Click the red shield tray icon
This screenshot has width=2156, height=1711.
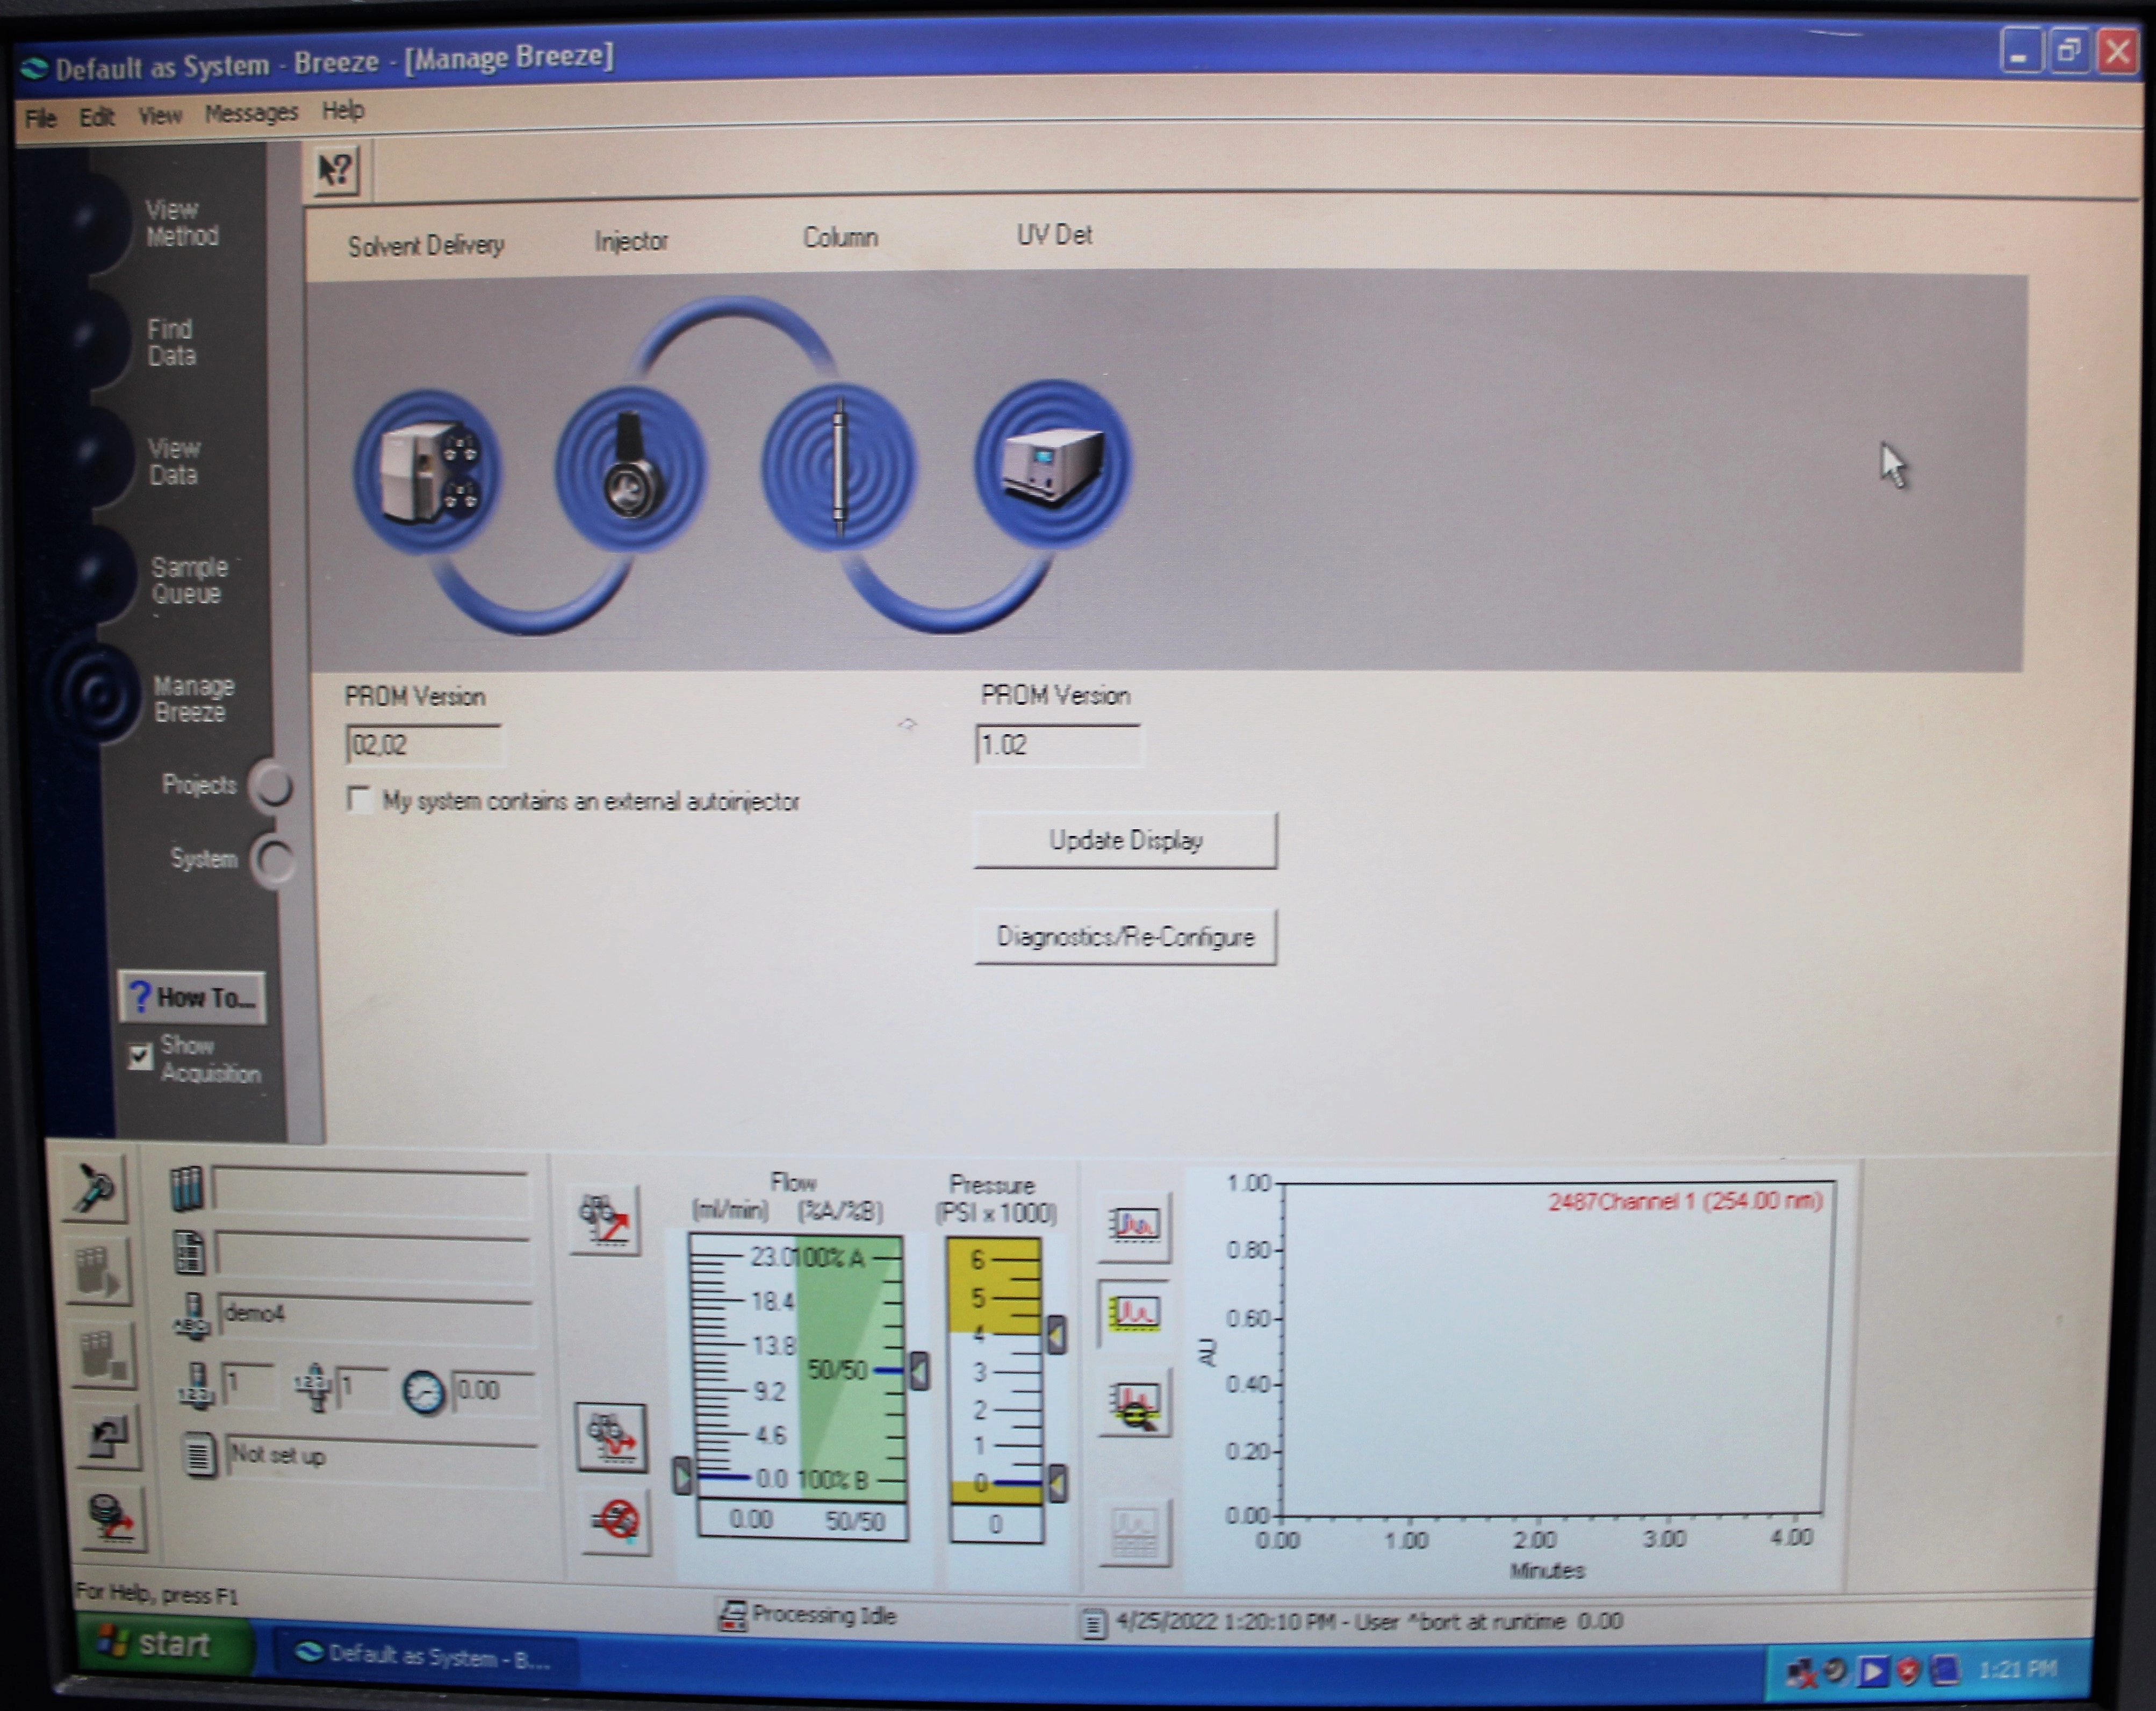[1908, 1671]
